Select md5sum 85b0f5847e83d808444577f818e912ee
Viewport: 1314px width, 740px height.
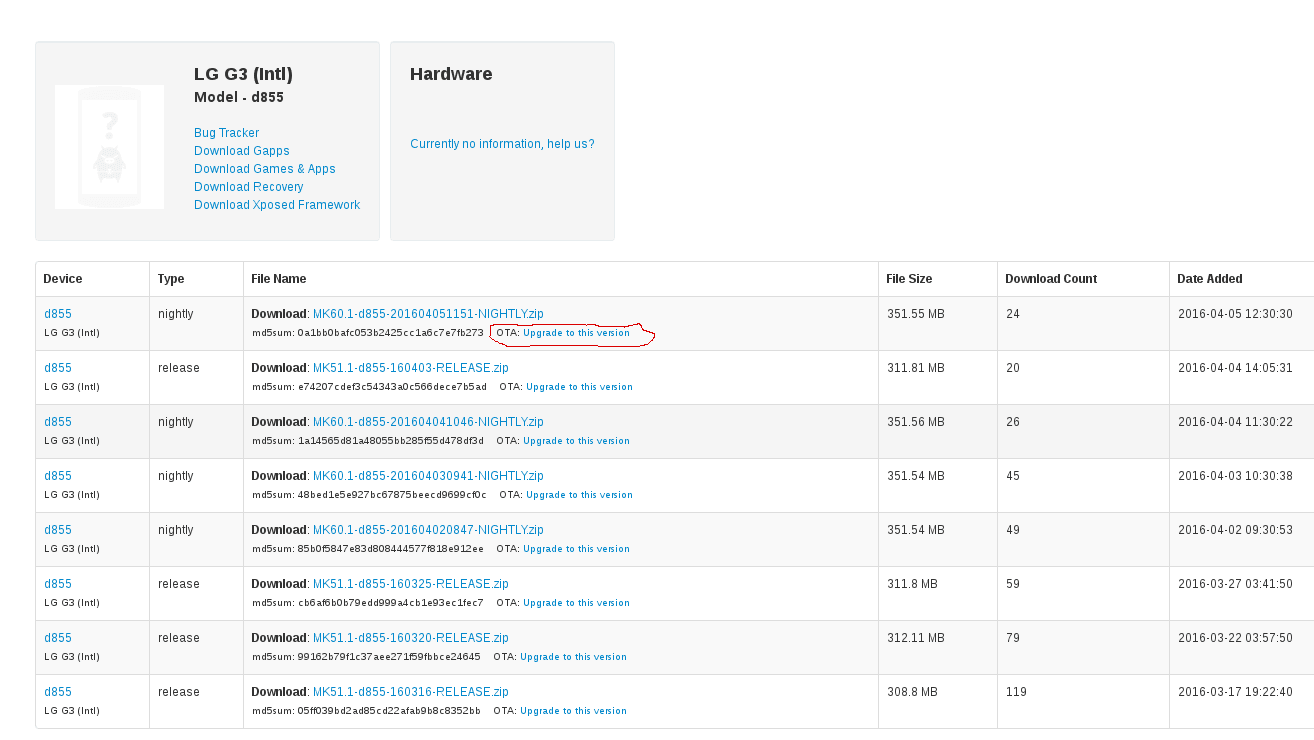[x=390, y=549]
